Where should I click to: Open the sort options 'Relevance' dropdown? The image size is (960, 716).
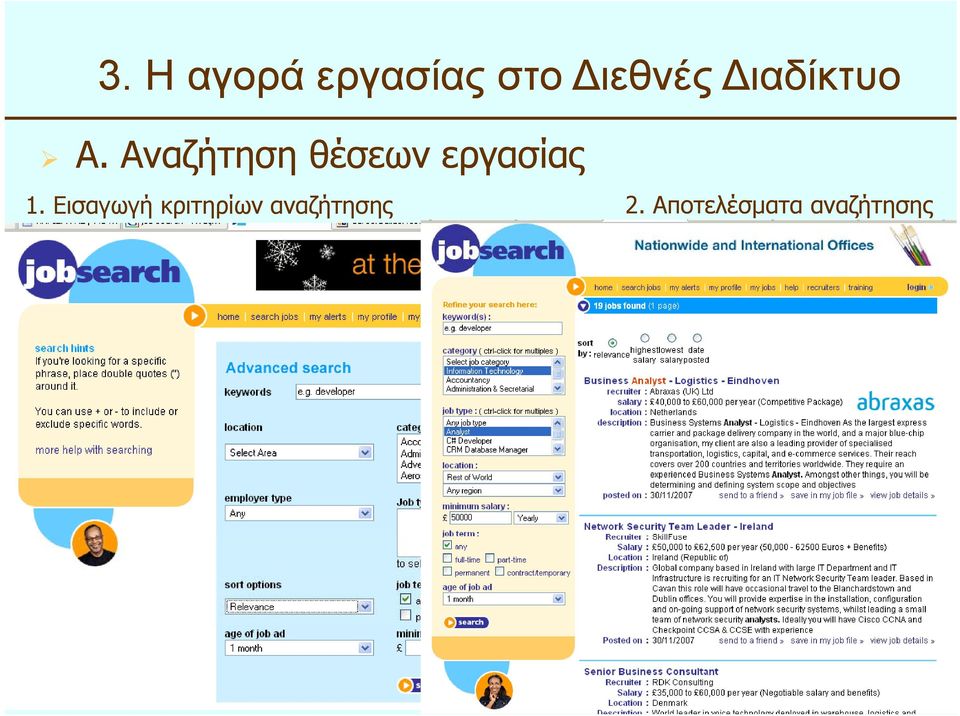click(299, 606)
